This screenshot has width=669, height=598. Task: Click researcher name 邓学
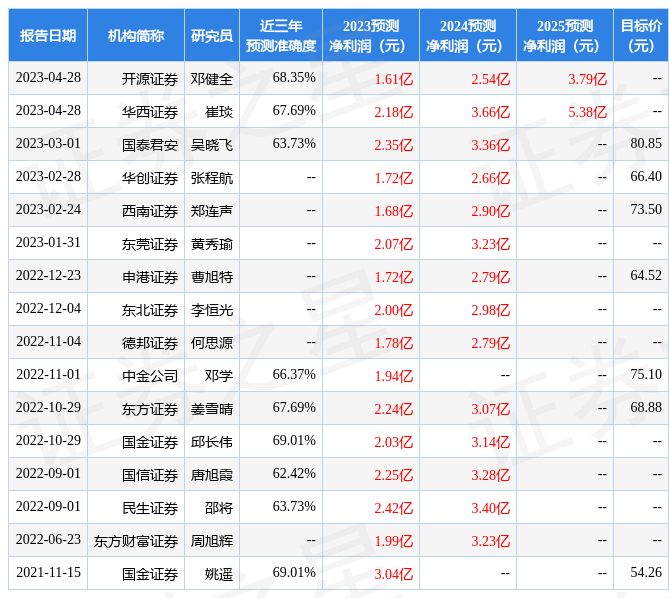tap(219, 376)
